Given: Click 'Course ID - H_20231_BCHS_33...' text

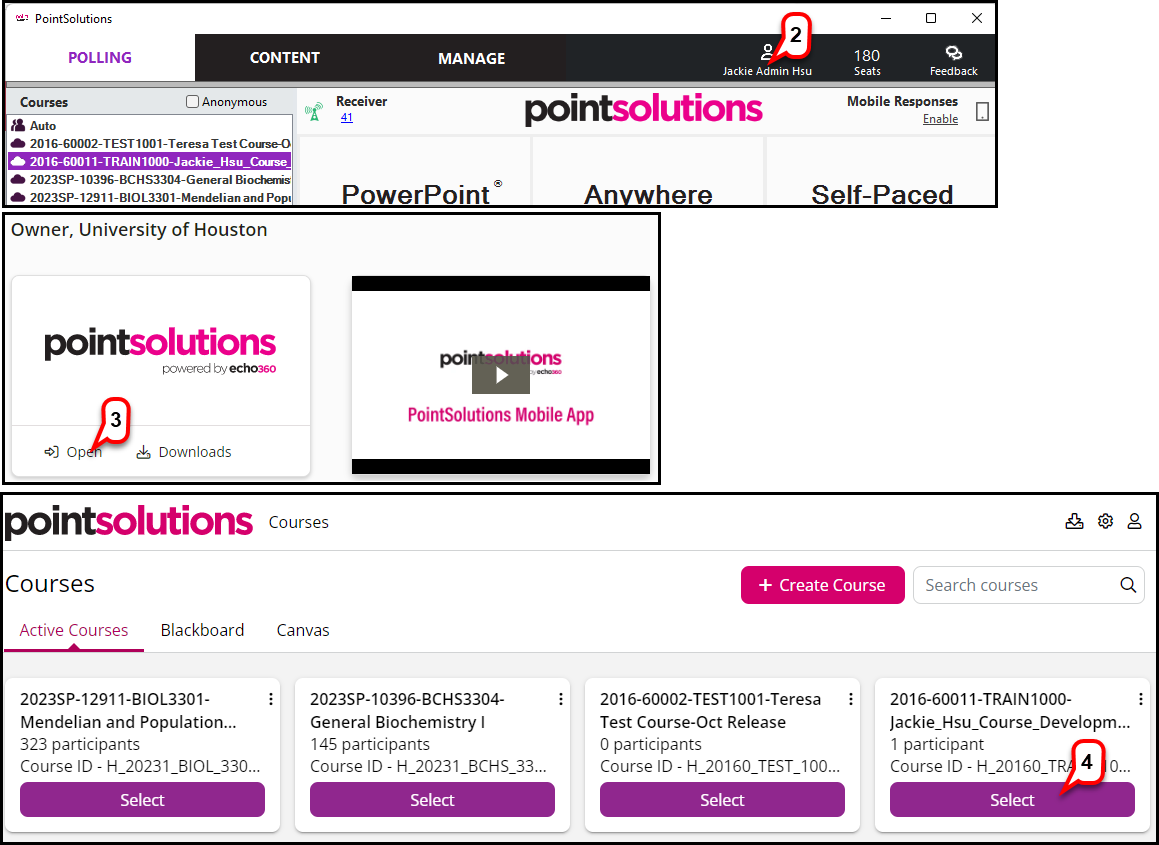Looking at the screenshot, I should (428, 767).
